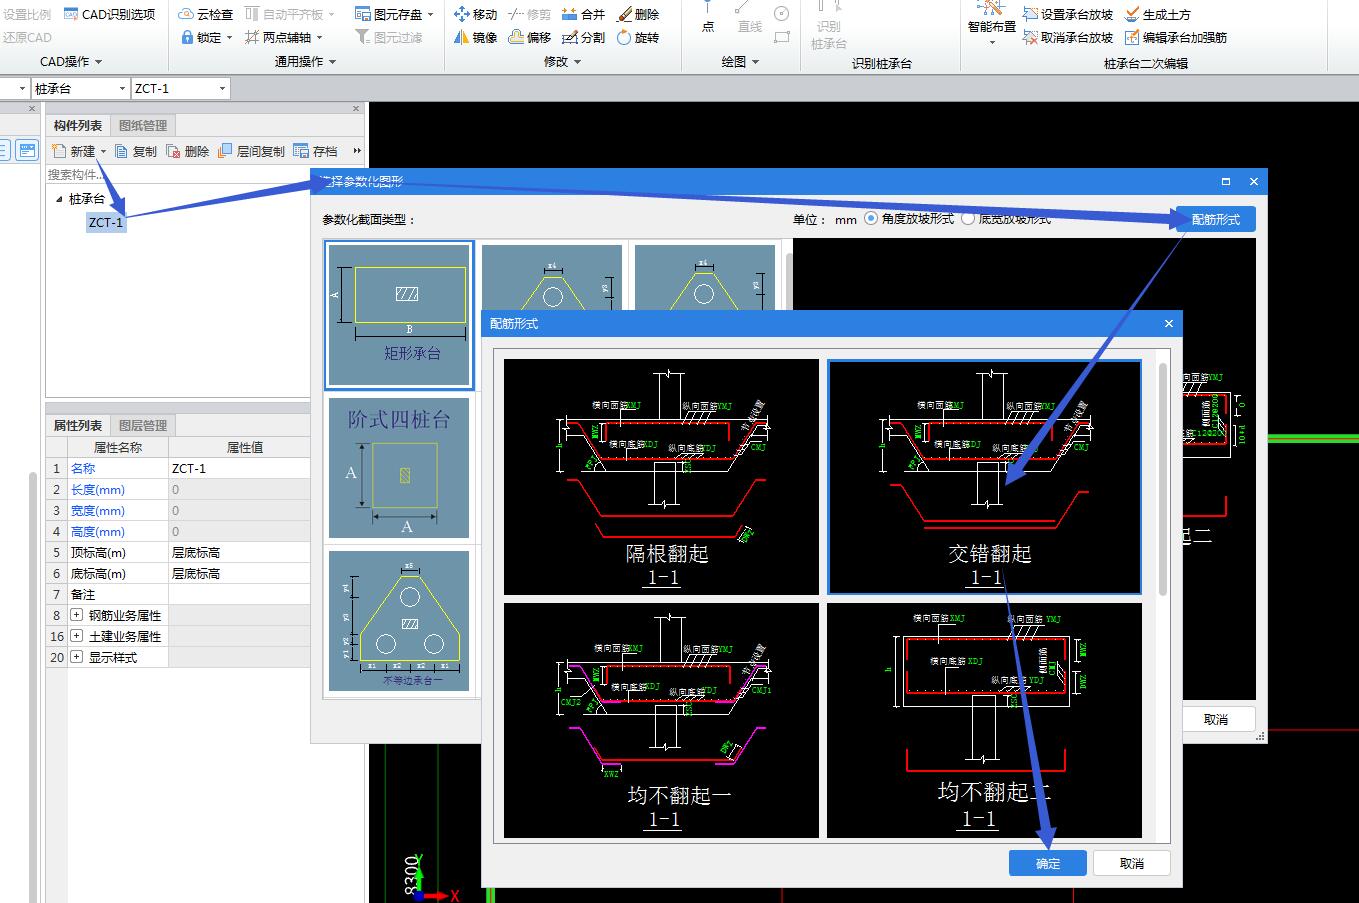Screen dimensions: 1359x903
Task: Click the 配筋形式 dialog vertical scrollbar
Action: point(1163,480)
